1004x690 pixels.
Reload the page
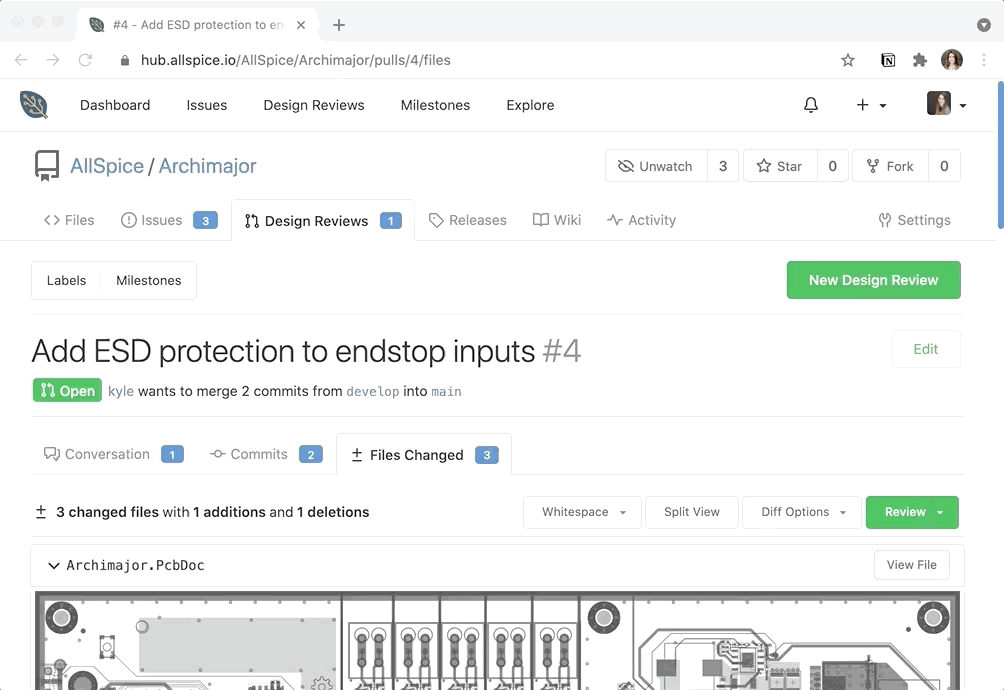(85, 60)
